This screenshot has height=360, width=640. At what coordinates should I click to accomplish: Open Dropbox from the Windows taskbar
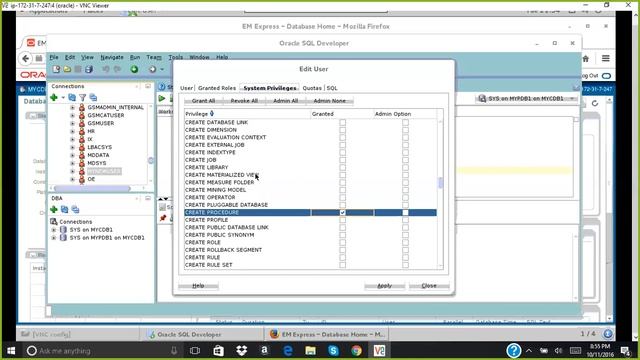[242, 351]
